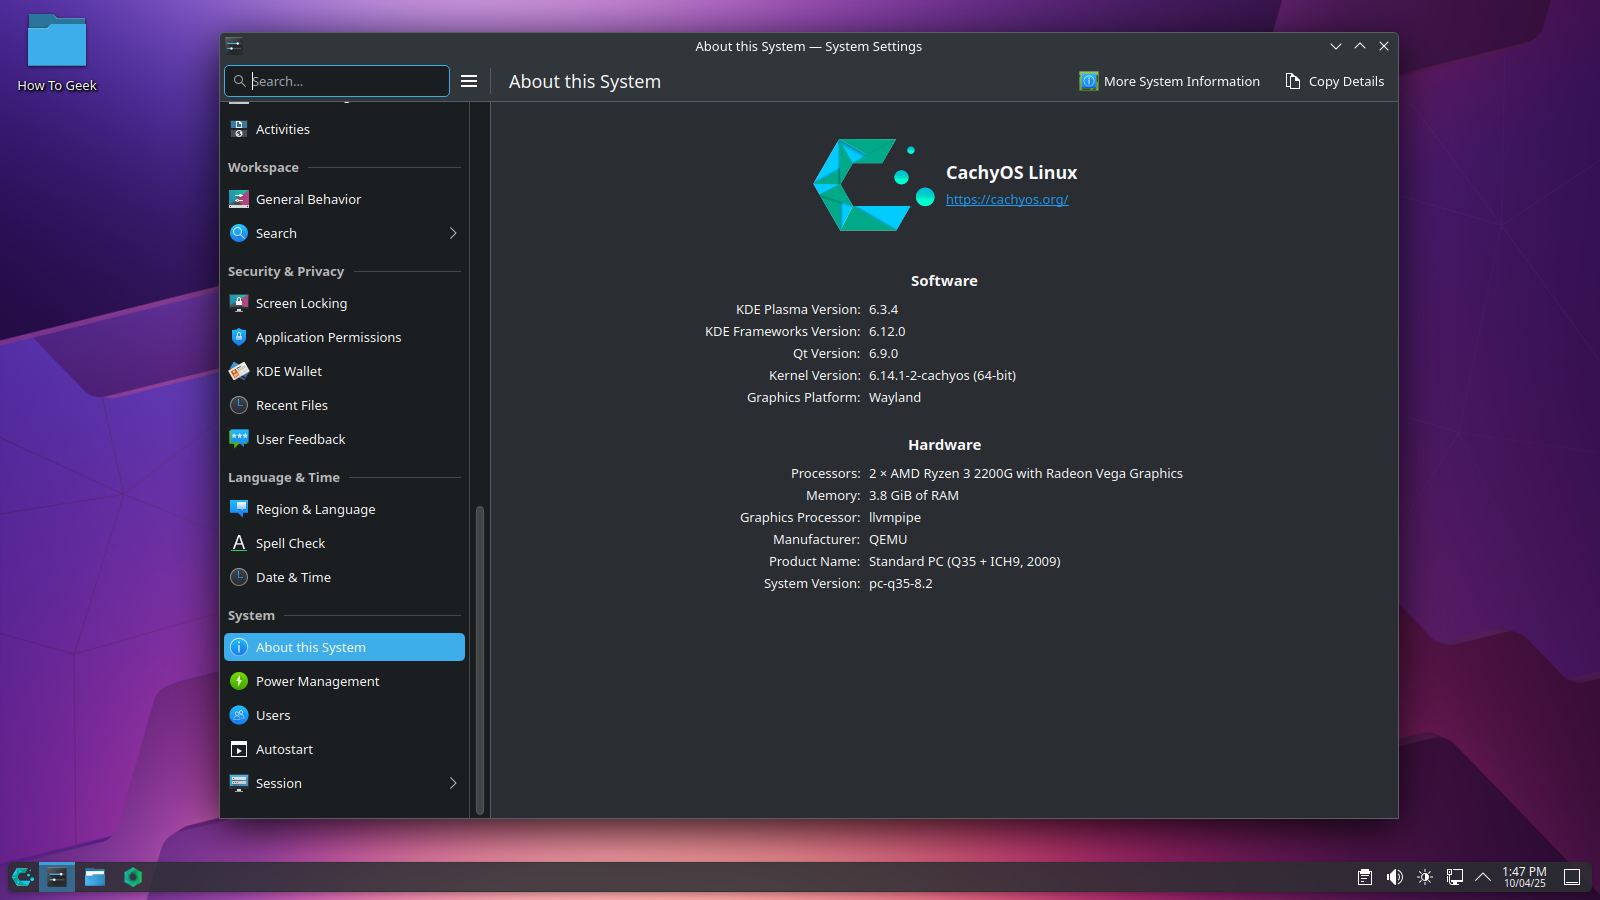Click the Copy Details button
The width and height of the screenshot is (1600, 900).
(1334, 81)
